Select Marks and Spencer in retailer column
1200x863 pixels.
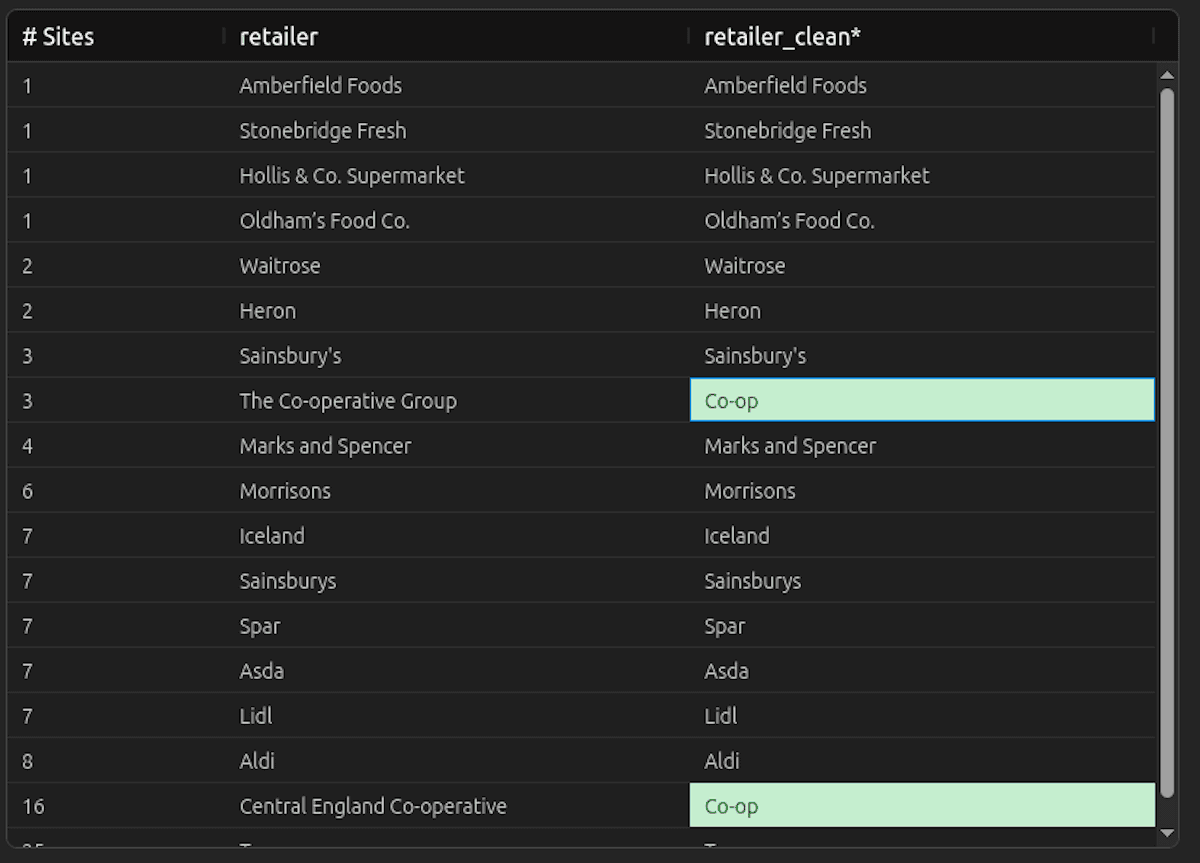[325, 445]
